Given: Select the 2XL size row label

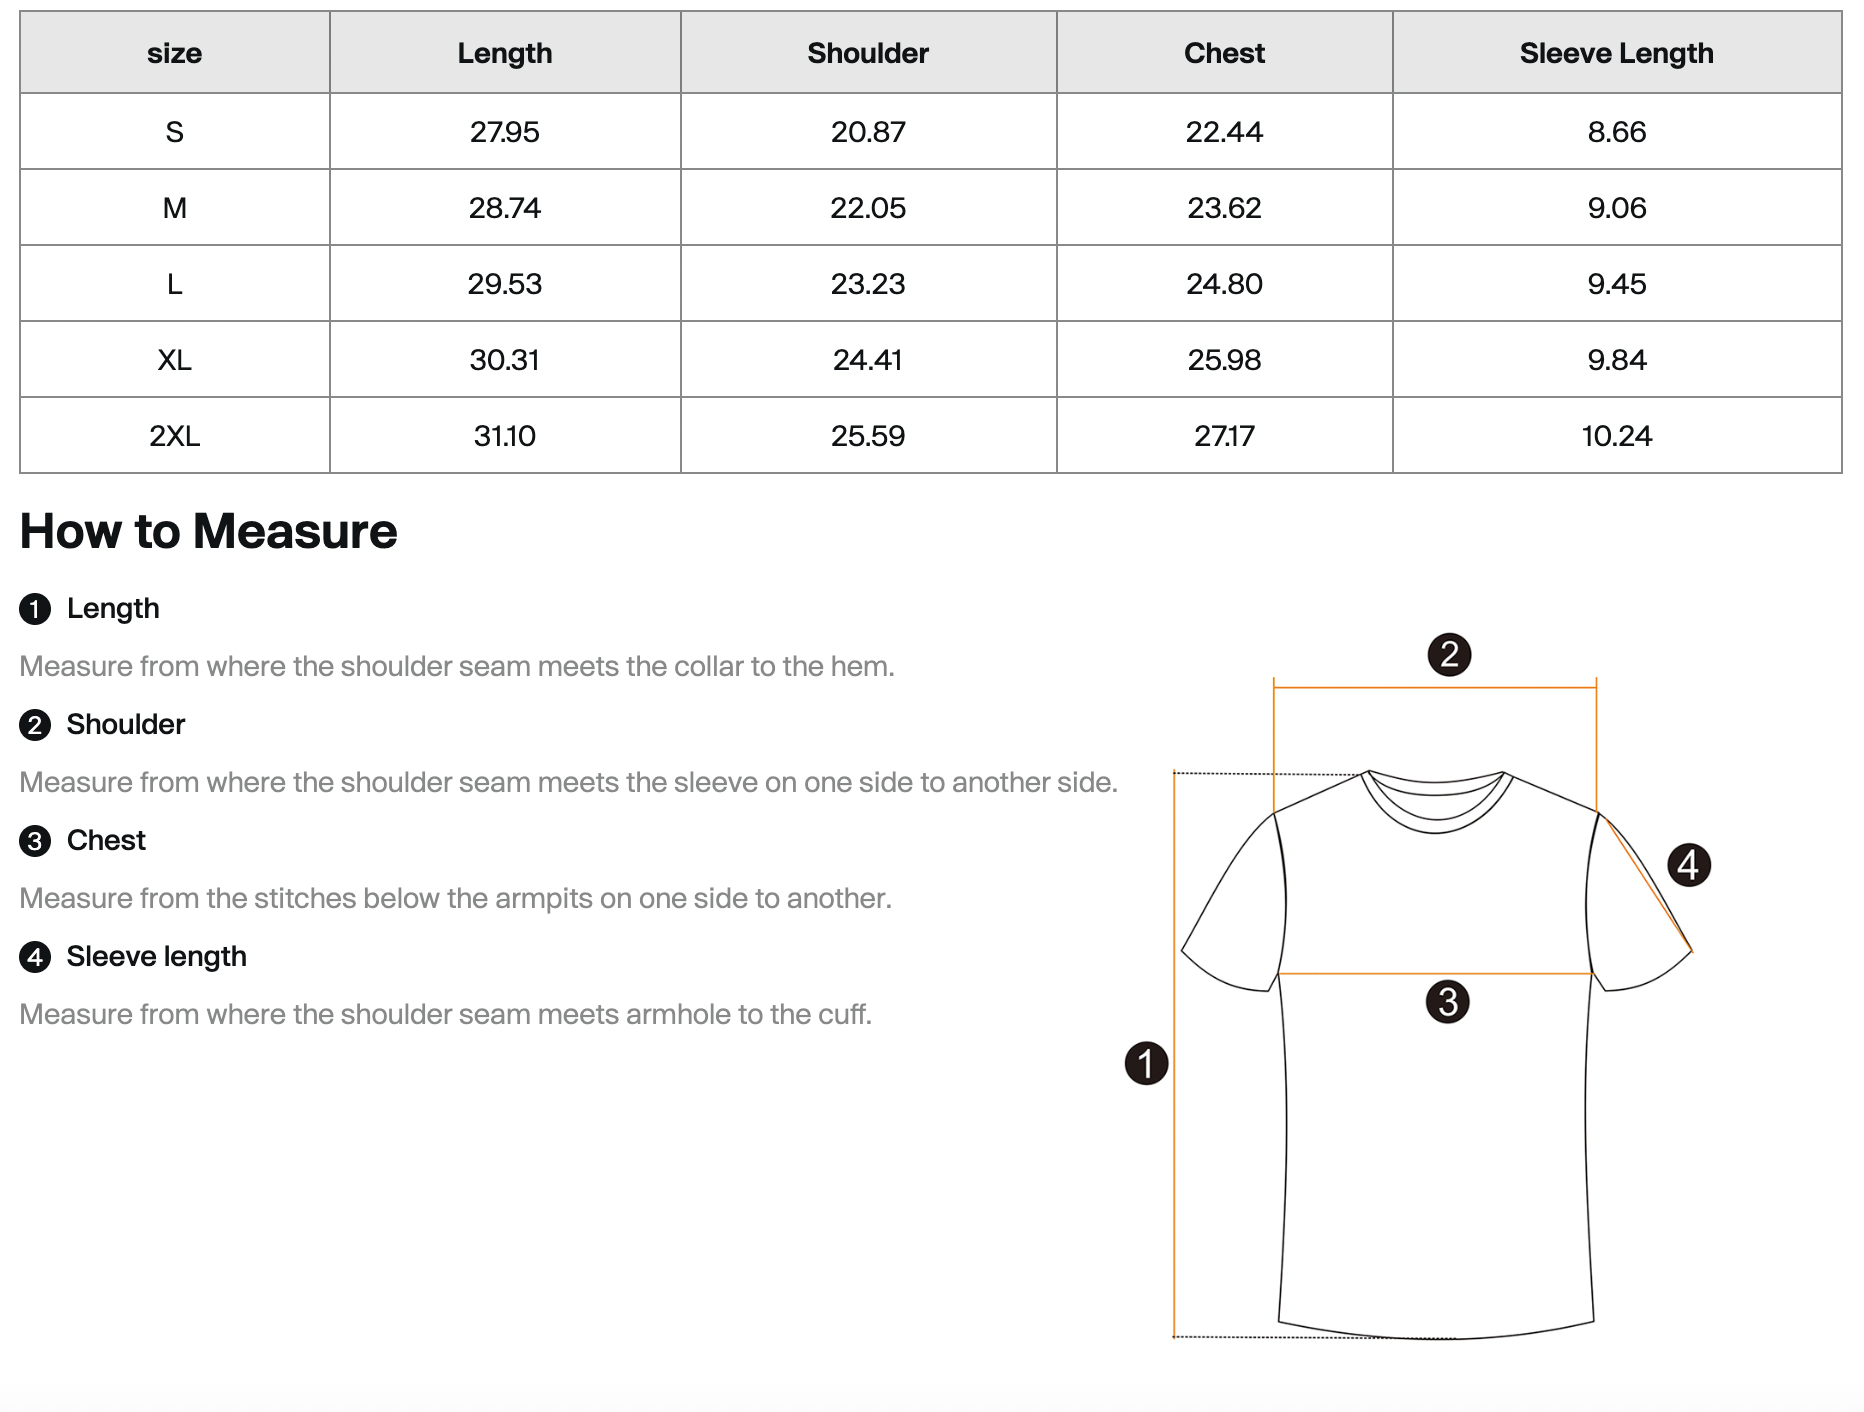Looking at the screenshot, I should tap(175, 436).
